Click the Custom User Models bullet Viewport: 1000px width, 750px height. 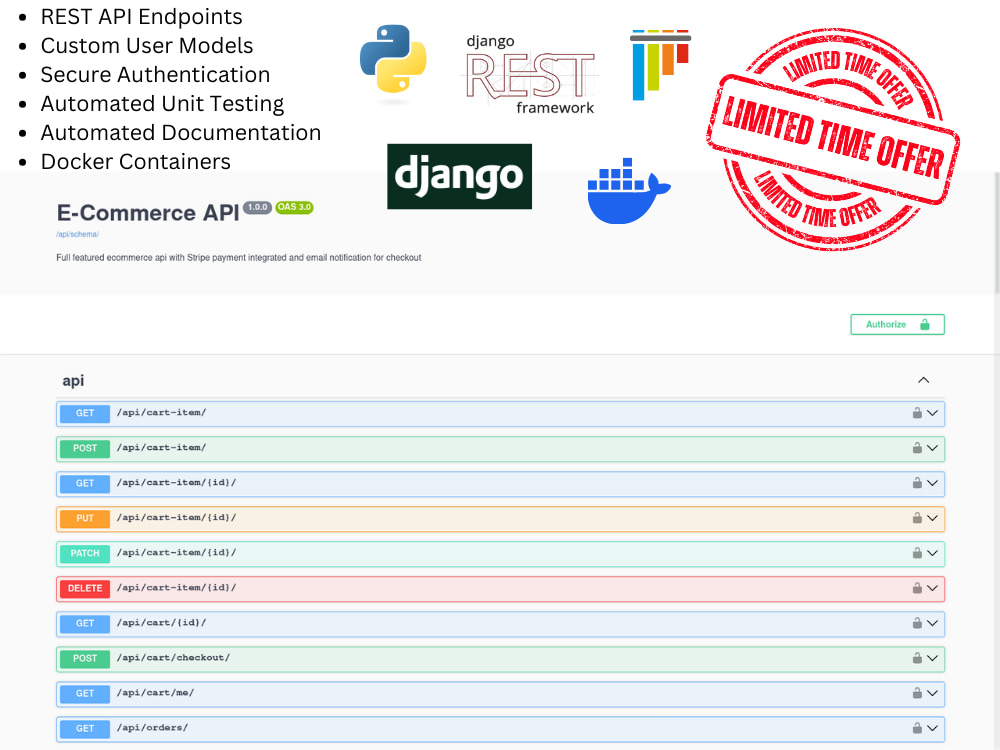(147, 46)
